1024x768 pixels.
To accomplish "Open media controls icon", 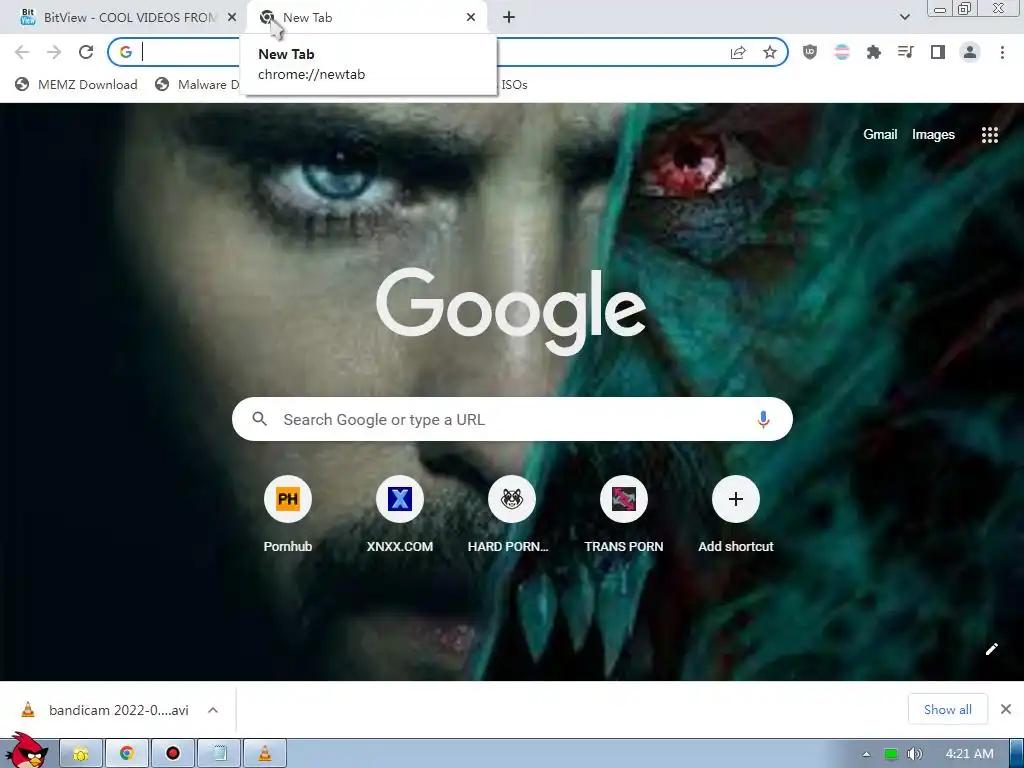I will [x=906, y=52].
